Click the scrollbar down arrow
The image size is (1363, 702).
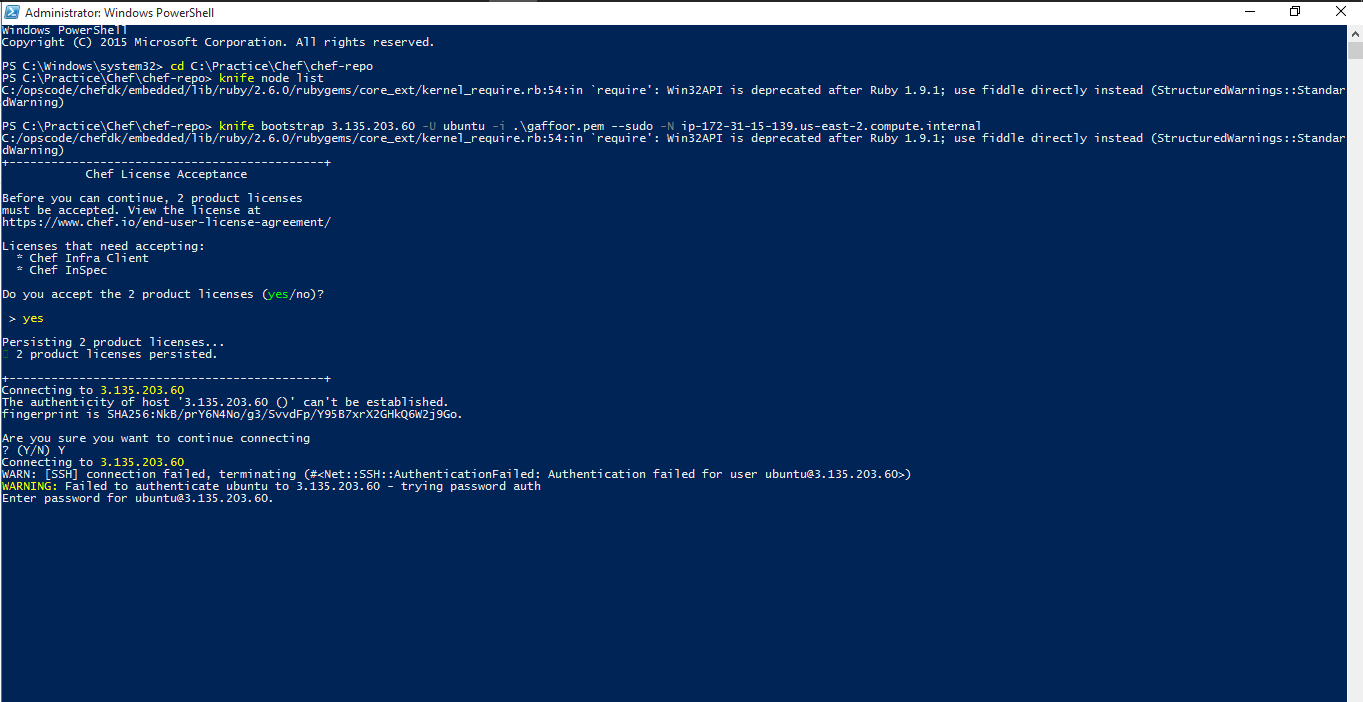pyautogui.click(x=1355, y=694)
